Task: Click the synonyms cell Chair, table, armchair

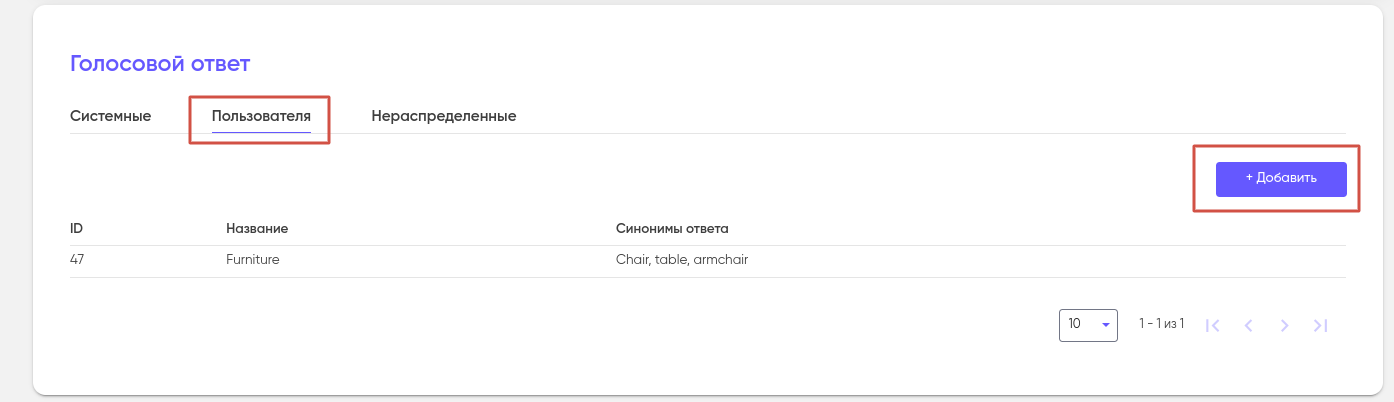Action: [682, 260]
